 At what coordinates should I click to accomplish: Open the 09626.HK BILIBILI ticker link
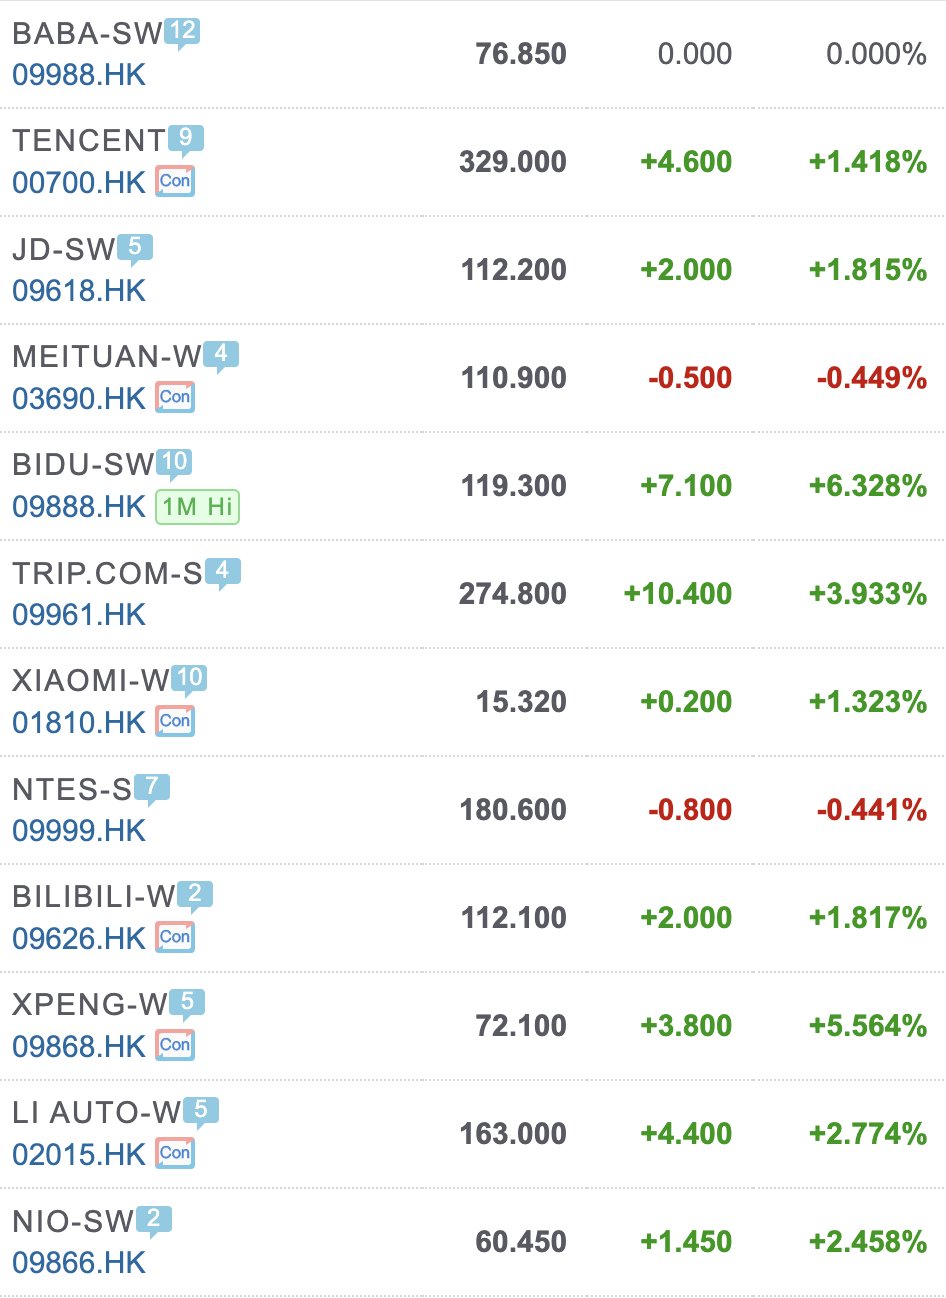[x=79, y=939]
